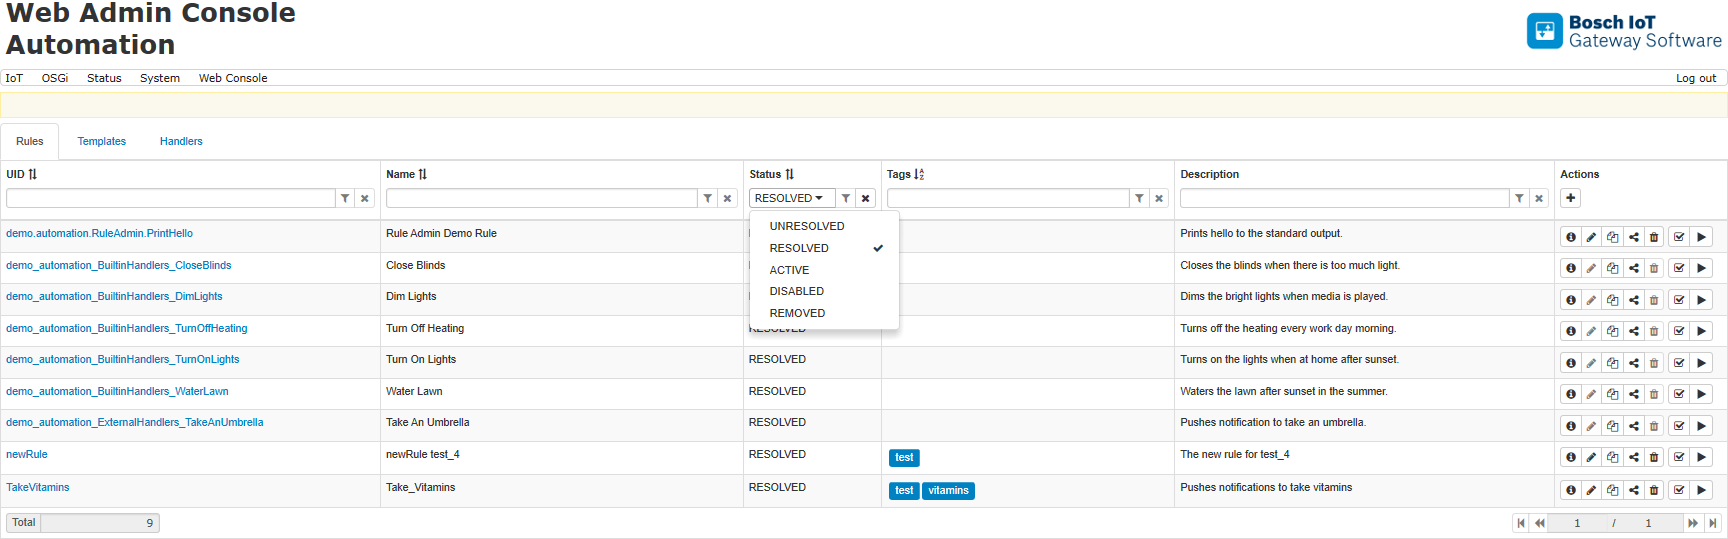The height and width of the screenshot is (539, 1728).
Task: Clear the Name column filter
Action: [x=727, y=198]
